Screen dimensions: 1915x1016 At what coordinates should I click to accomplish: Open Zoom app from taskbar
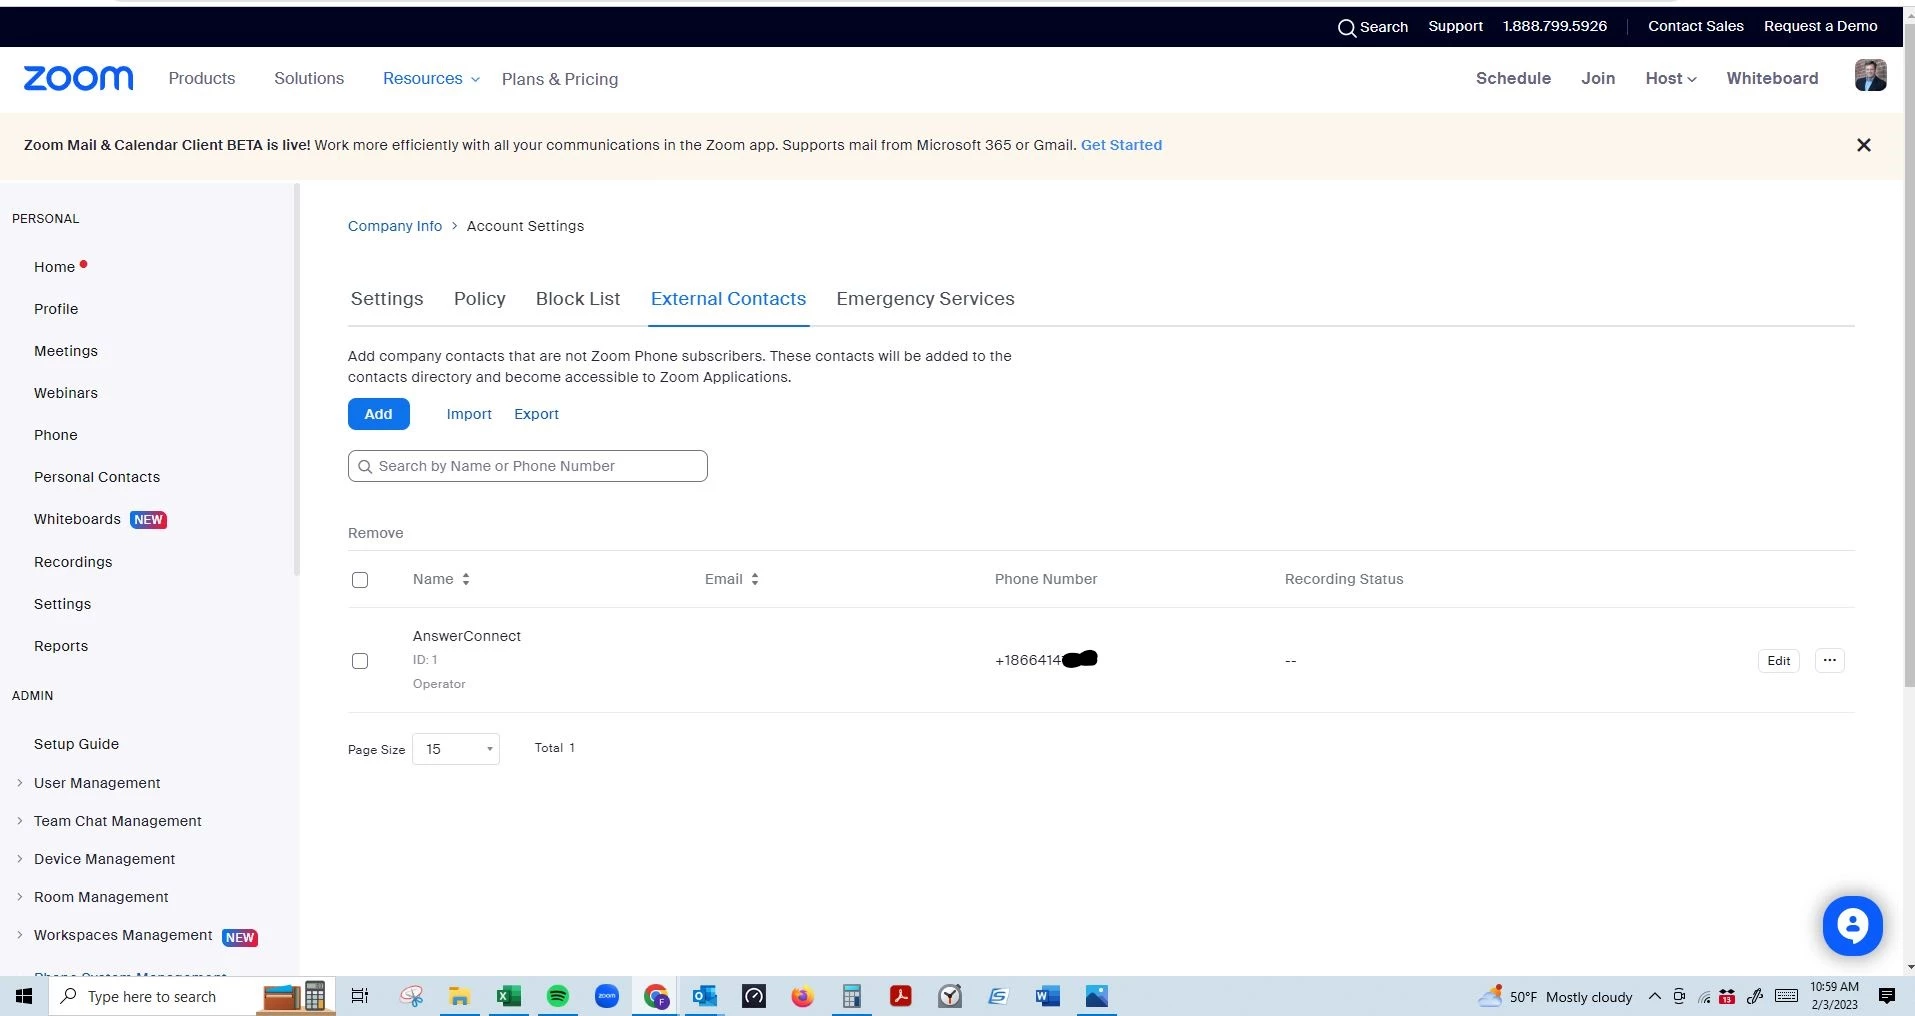[607, 996]
